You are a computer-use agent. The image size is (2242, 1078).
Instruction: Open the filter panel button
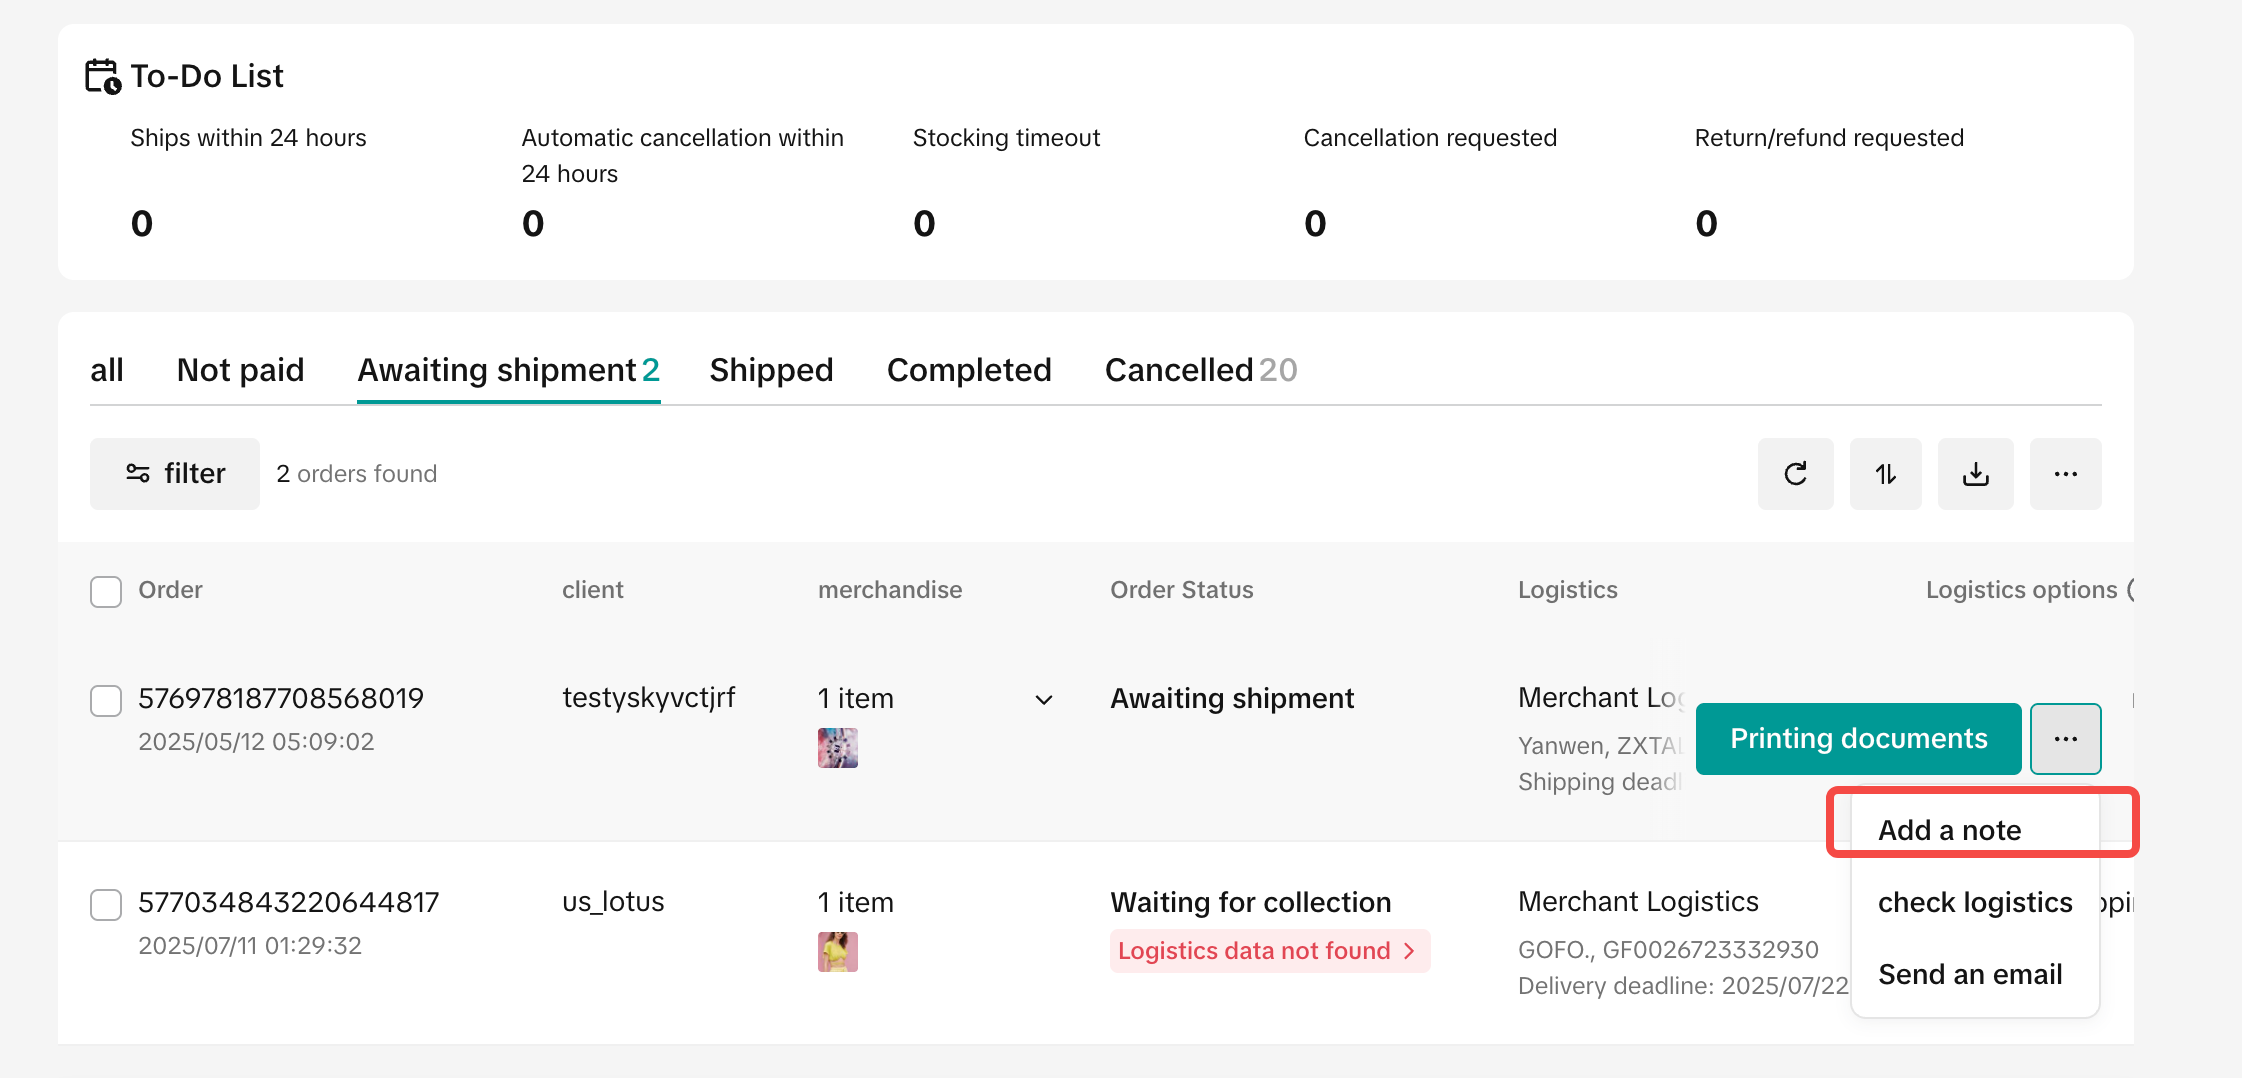(x=175, y=474)
